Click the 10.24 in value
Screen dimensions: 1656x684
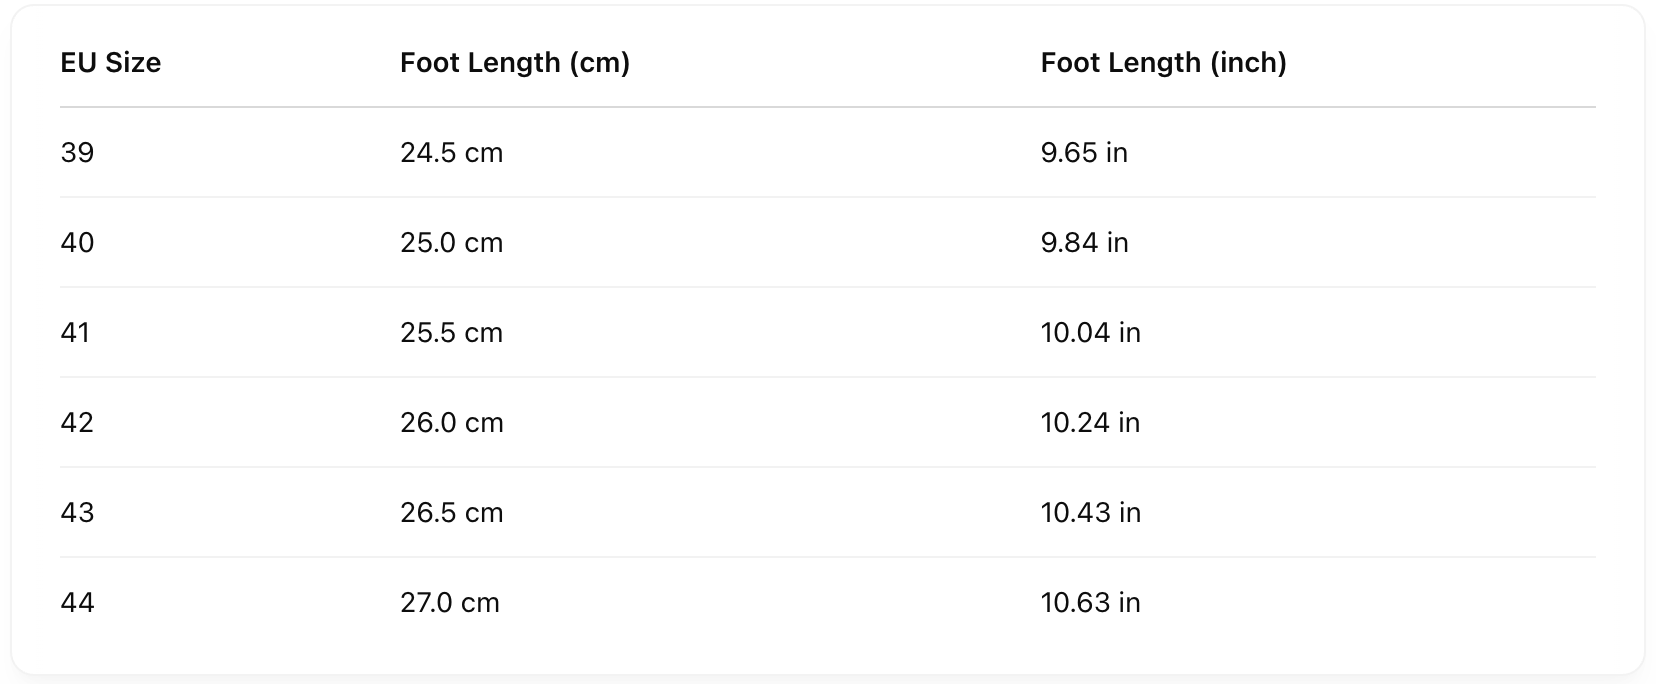point(1090,423)
